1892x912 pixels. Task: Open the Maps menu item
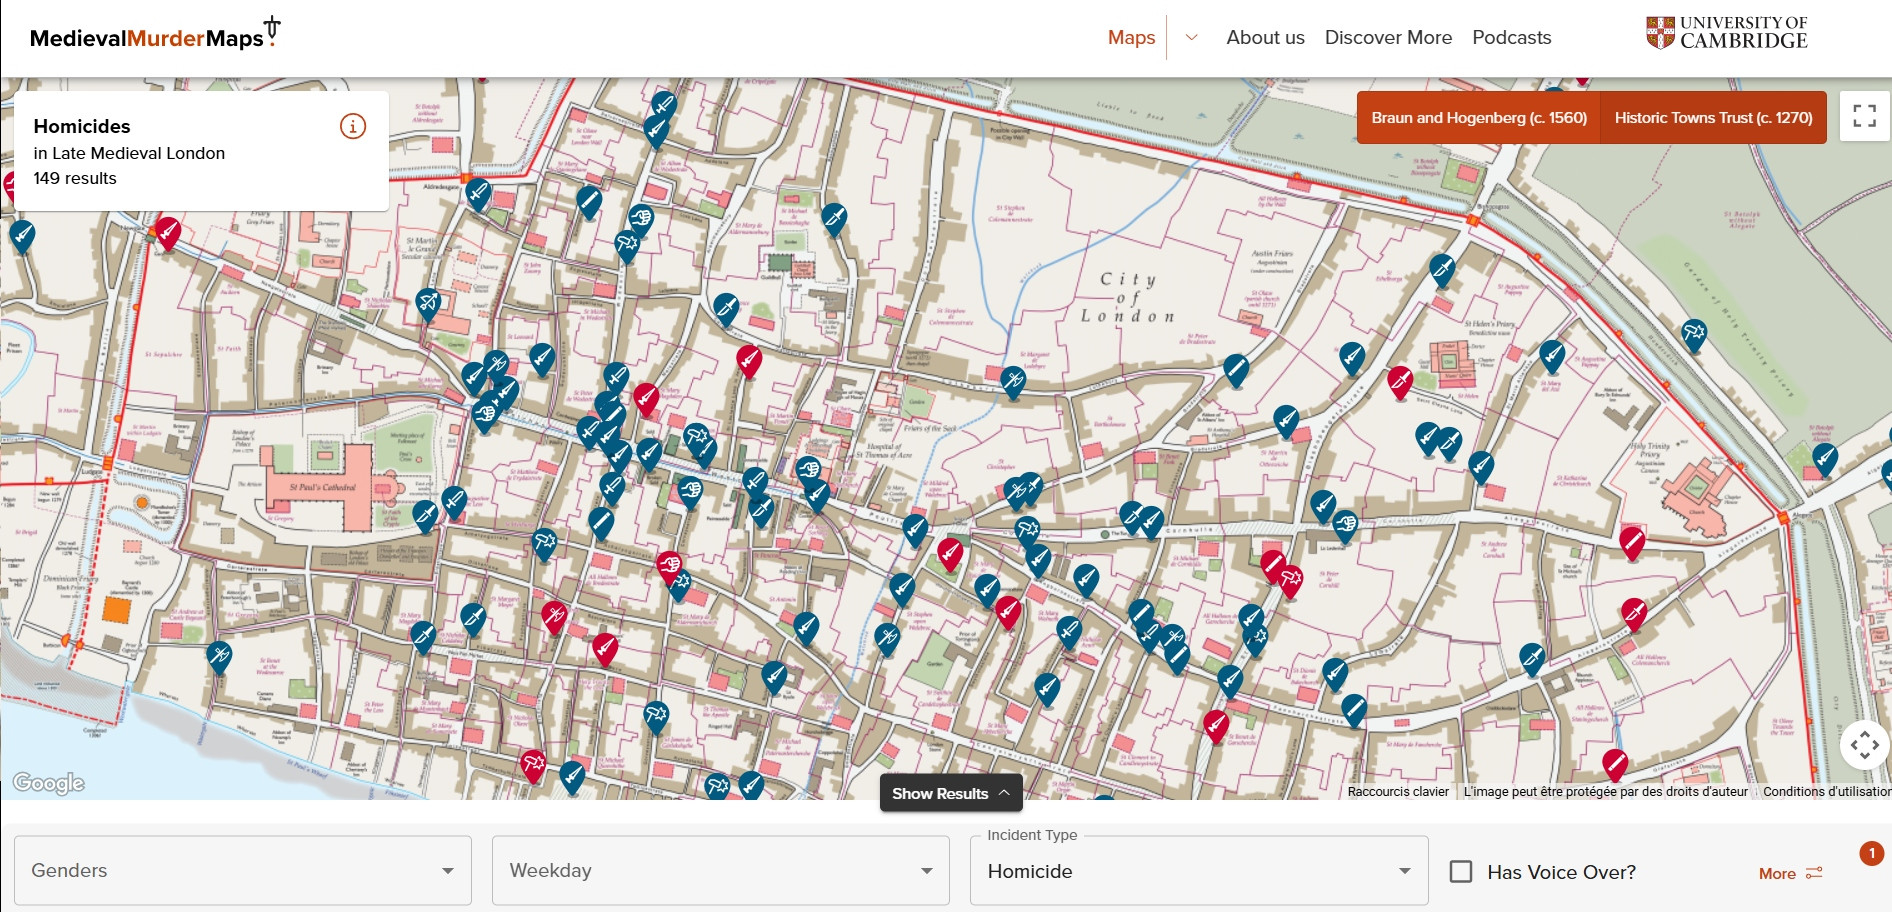[1131, 38]
